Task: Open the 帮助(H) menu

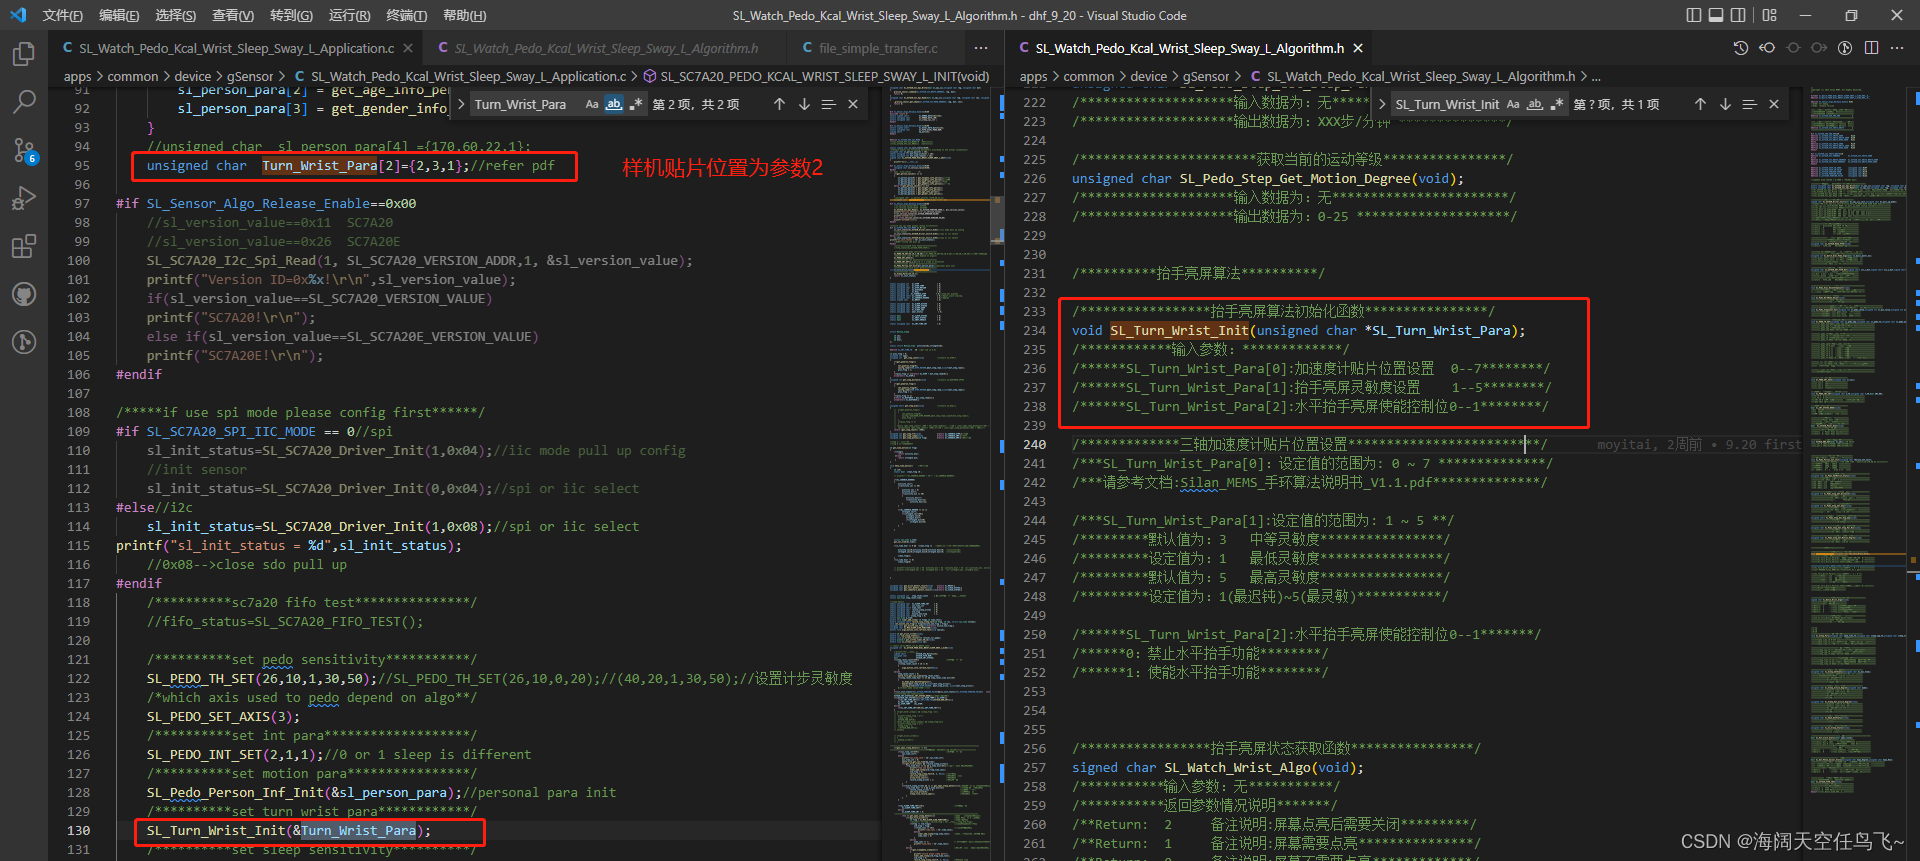Action: 464,15
